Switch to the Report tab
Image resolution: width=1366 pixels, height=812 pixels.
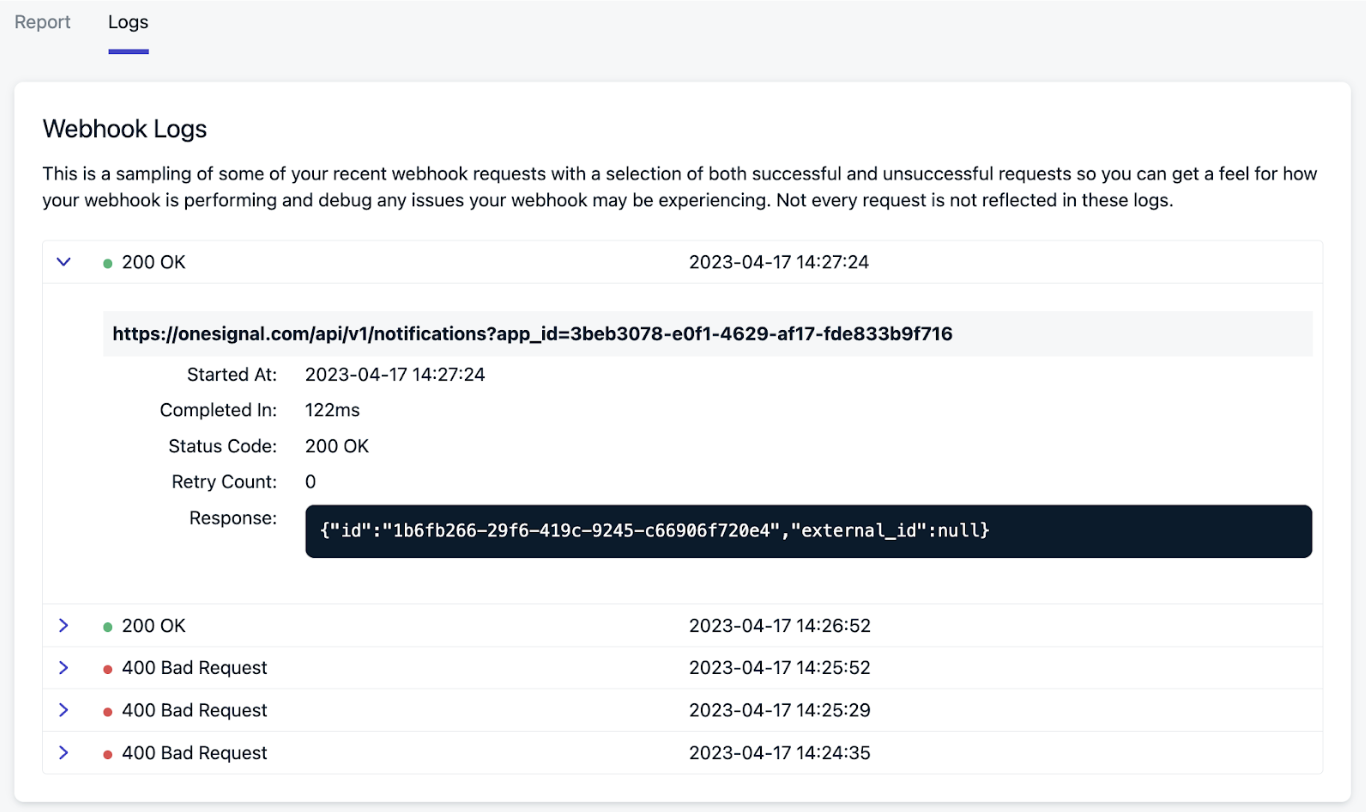[x=42, y=22]
